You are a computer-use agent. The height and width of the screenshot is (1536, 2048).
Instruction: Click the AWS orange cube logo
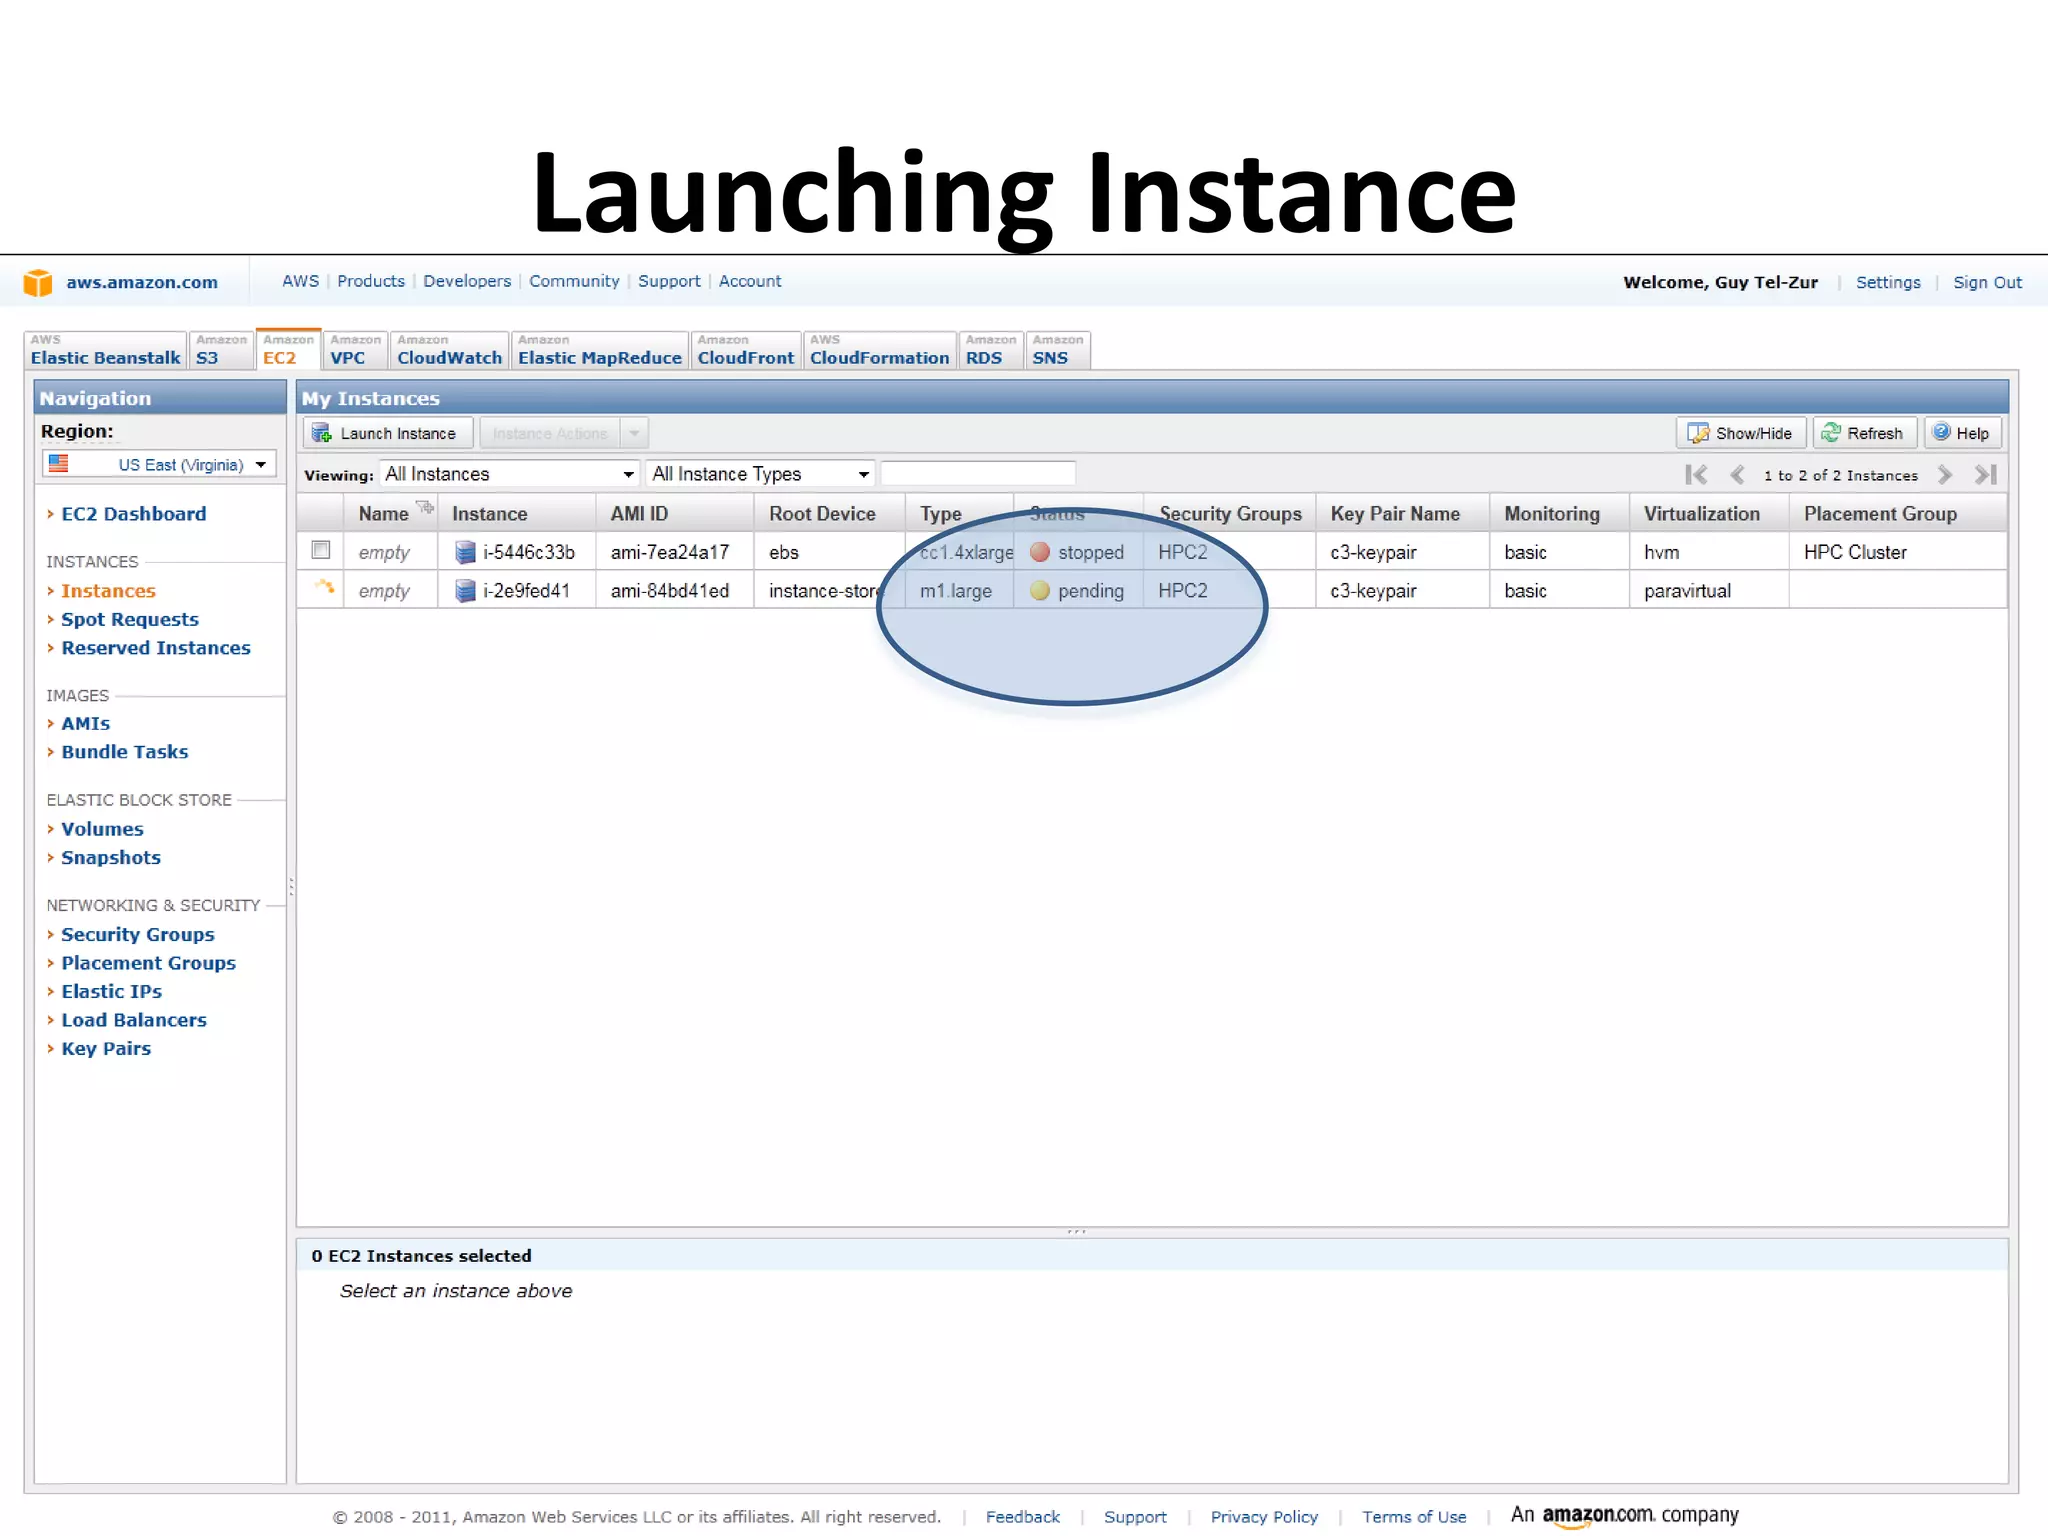38,283
